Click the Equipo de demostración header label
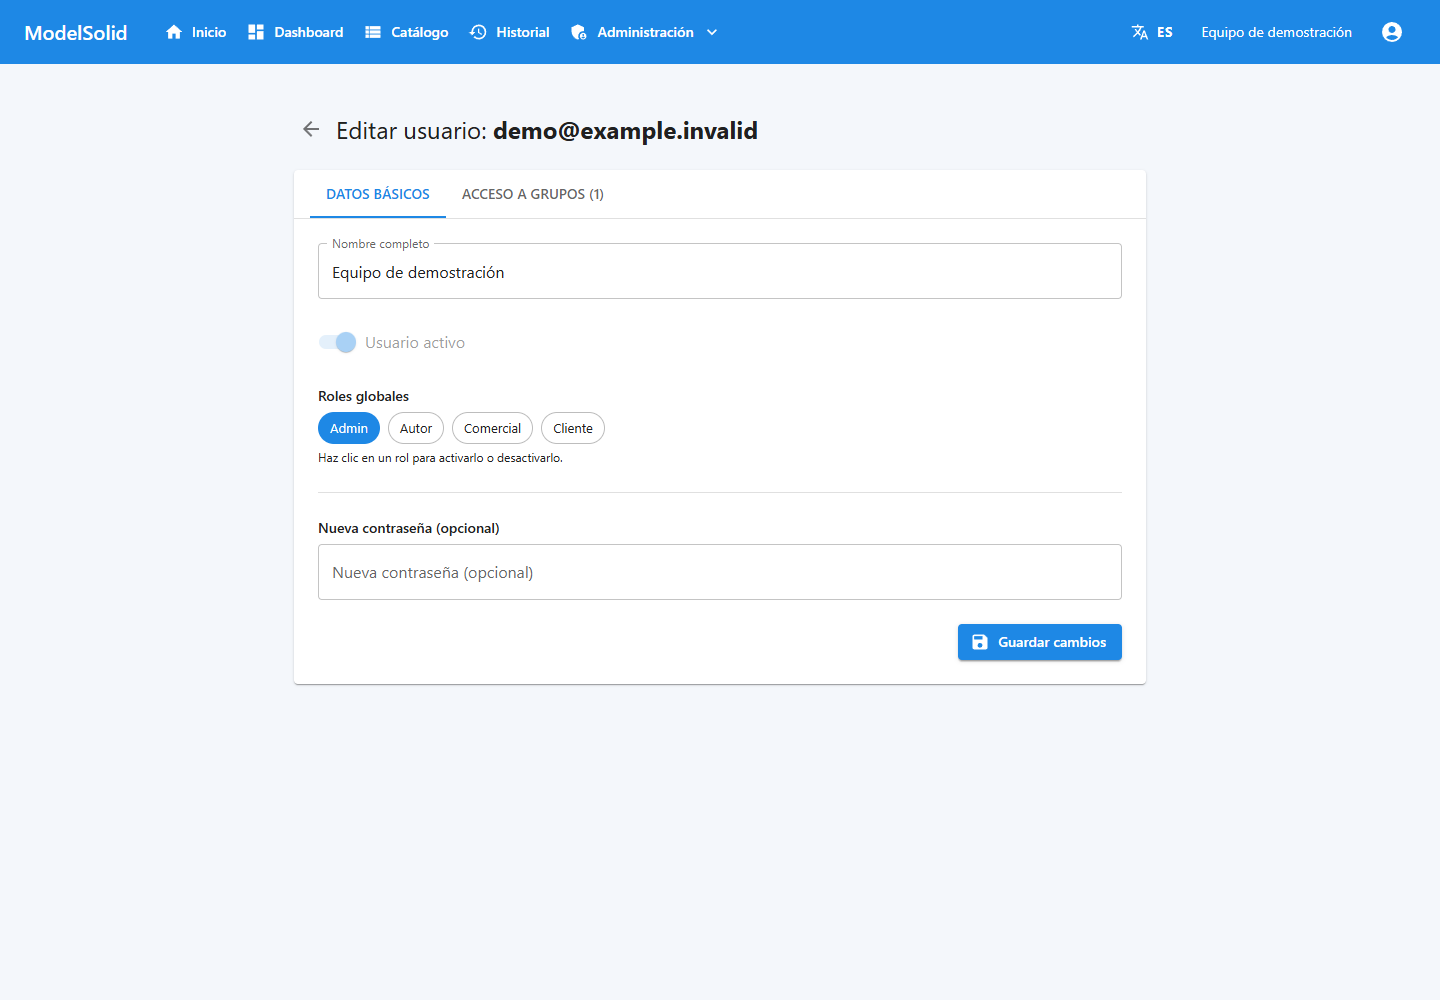 (1277, 32)
